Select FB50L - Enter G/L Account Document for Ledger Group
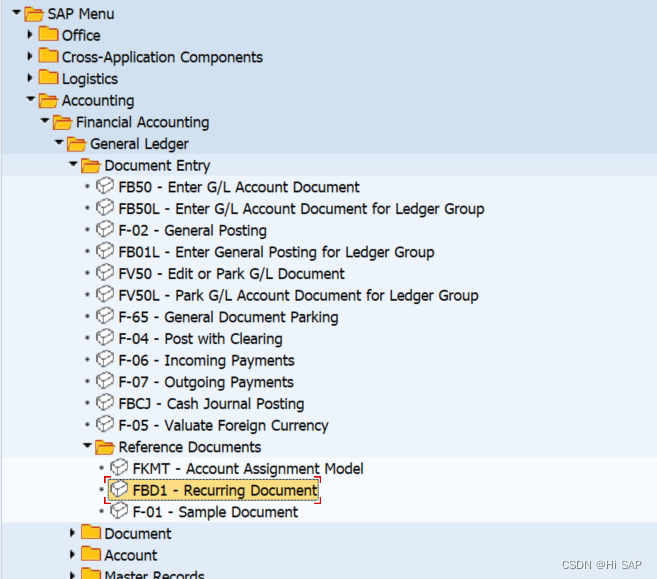Screen dimensions: 657x579 tap(301, 209)
